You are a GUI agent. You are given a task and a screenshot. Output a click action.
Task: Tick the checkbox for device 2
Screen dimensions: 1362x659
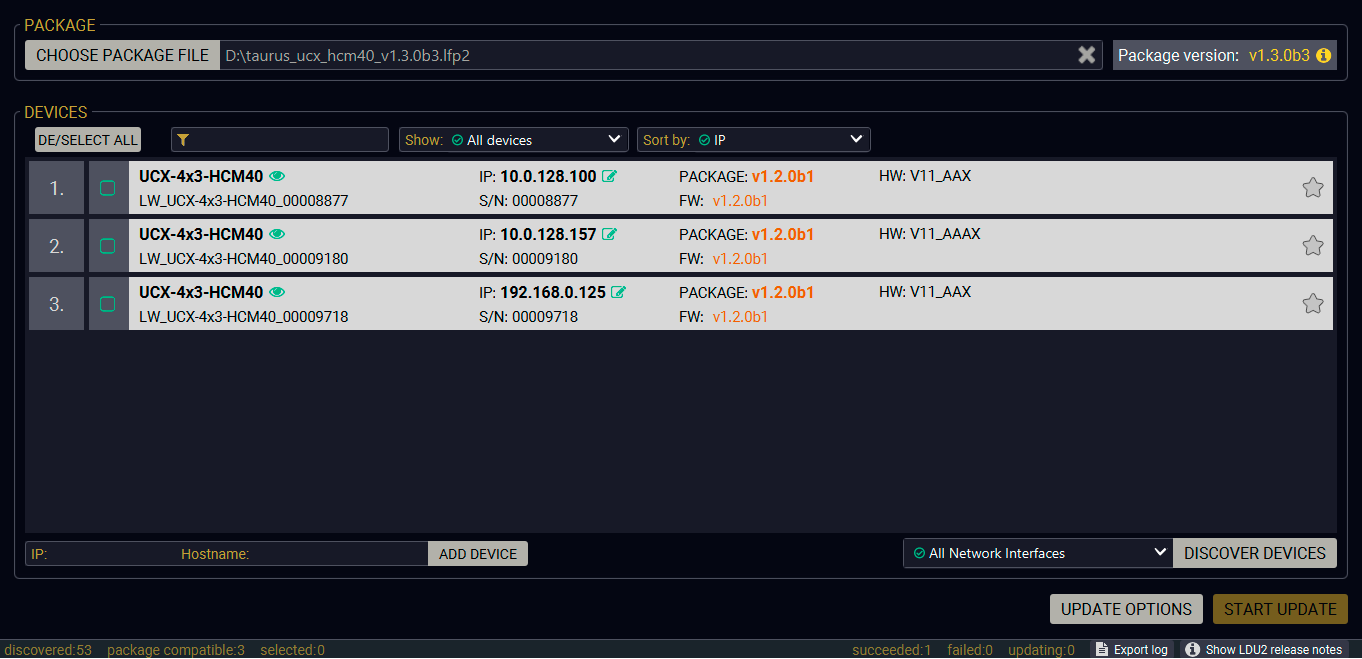[x=108, y=246]
